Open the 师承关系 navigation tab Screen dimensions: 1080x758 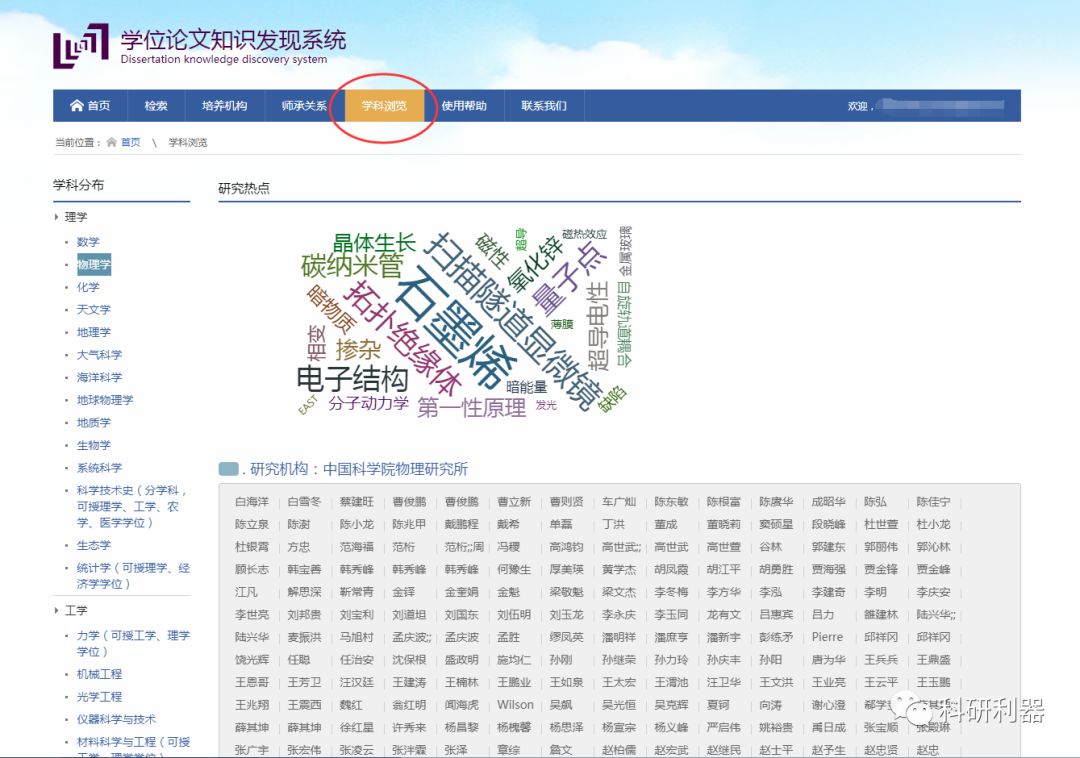(x=304, y=106)
